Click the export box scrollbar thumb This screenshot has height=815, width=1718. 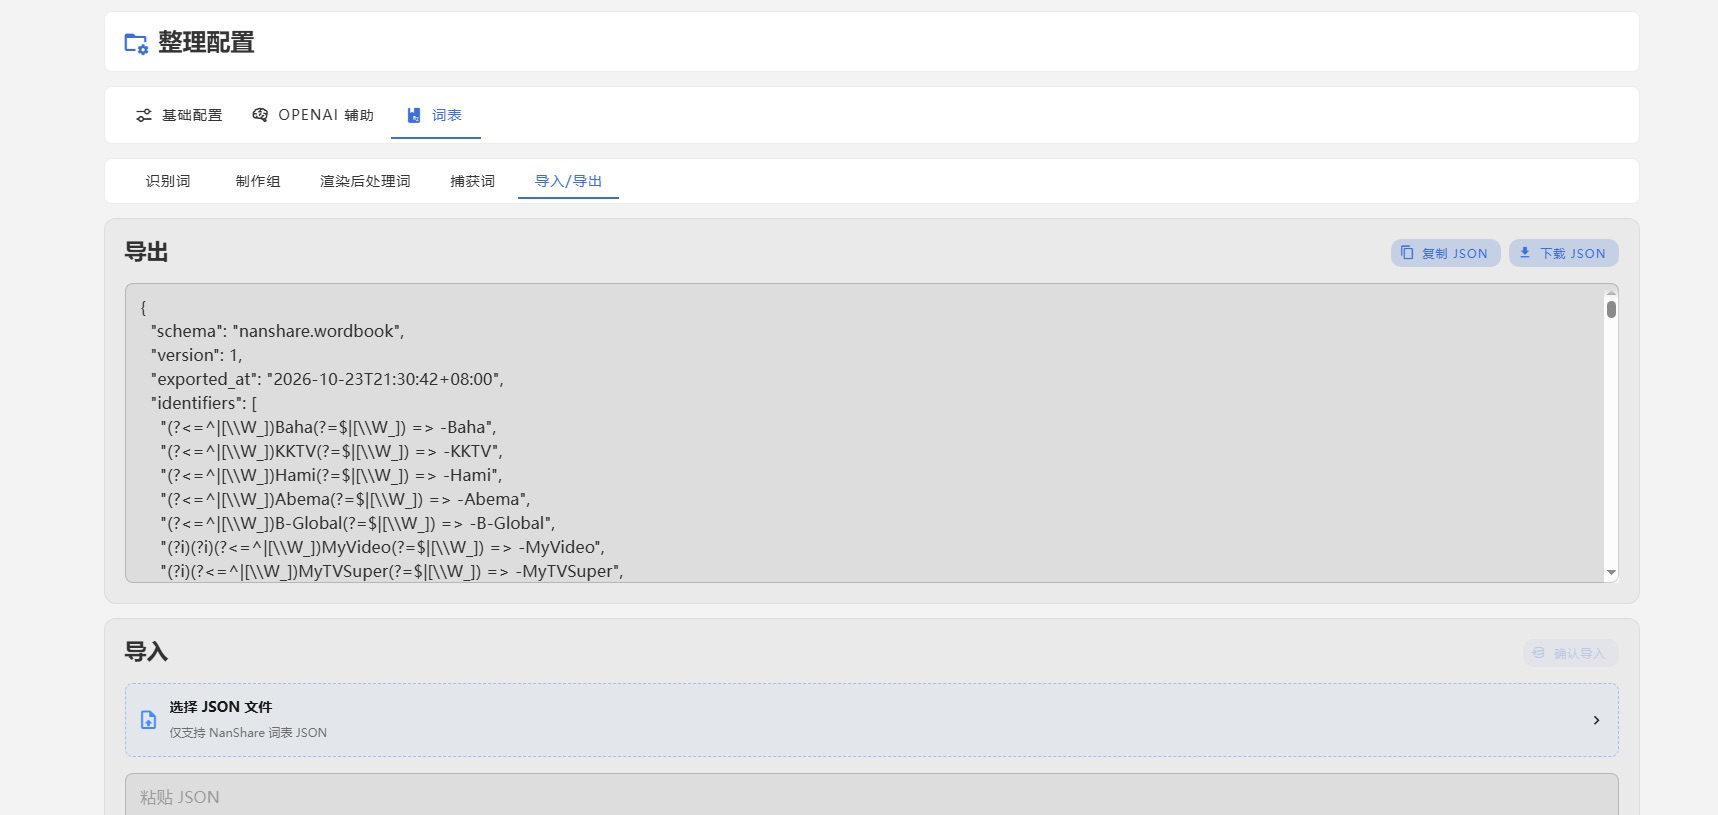coord(1611,309)
